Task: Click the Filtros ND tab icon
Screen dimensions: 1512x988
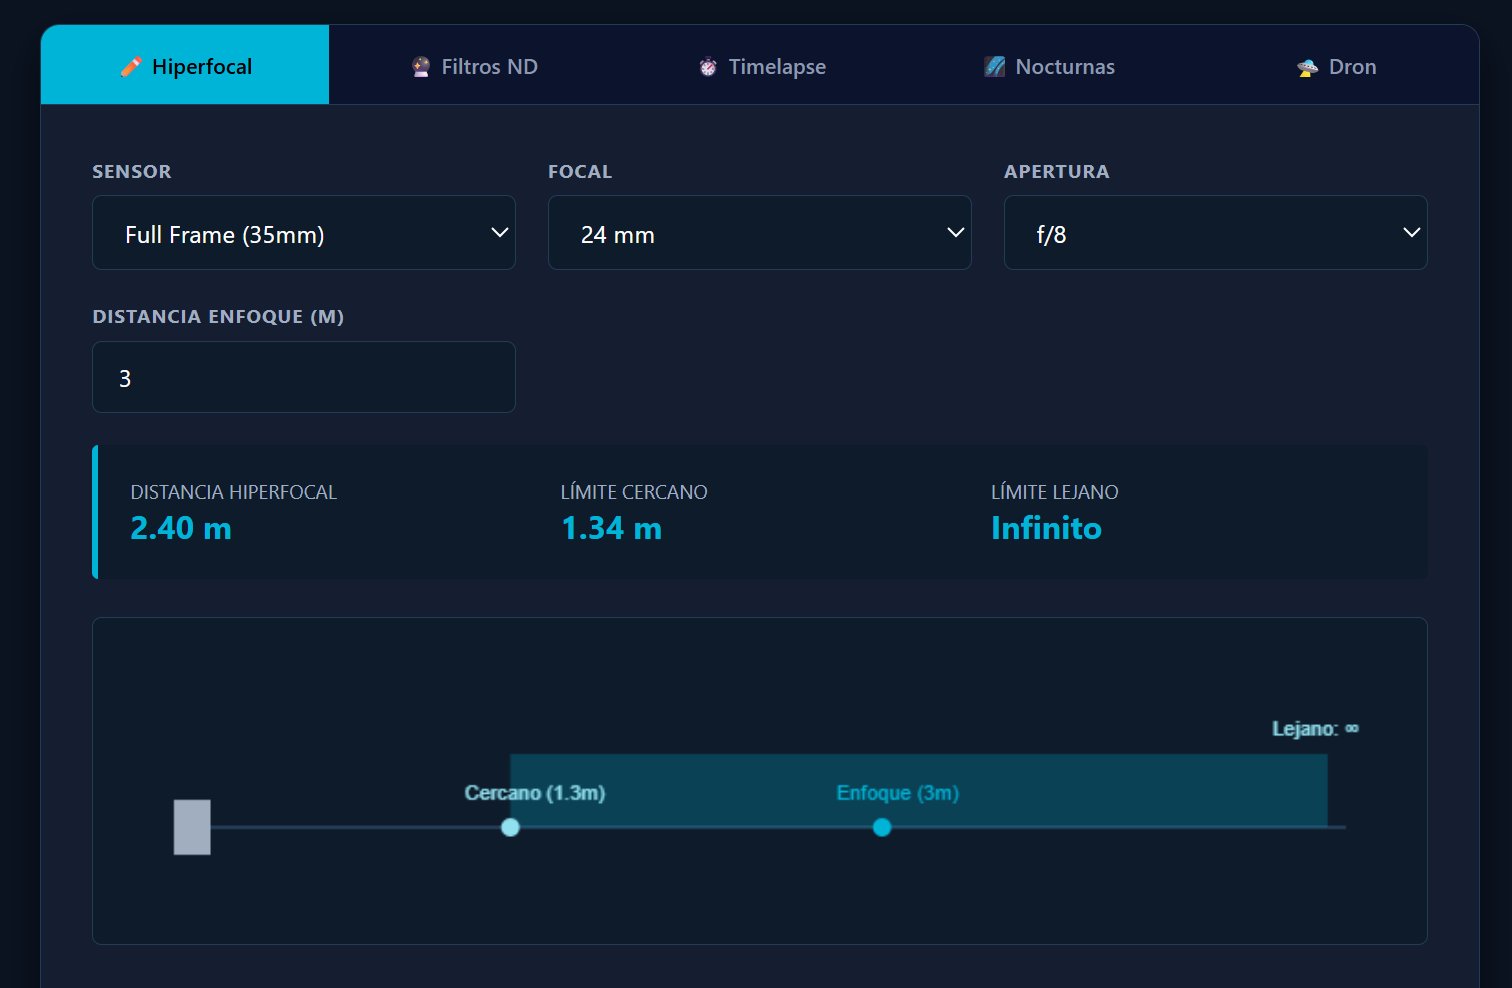Action: [x=421, y=67]
